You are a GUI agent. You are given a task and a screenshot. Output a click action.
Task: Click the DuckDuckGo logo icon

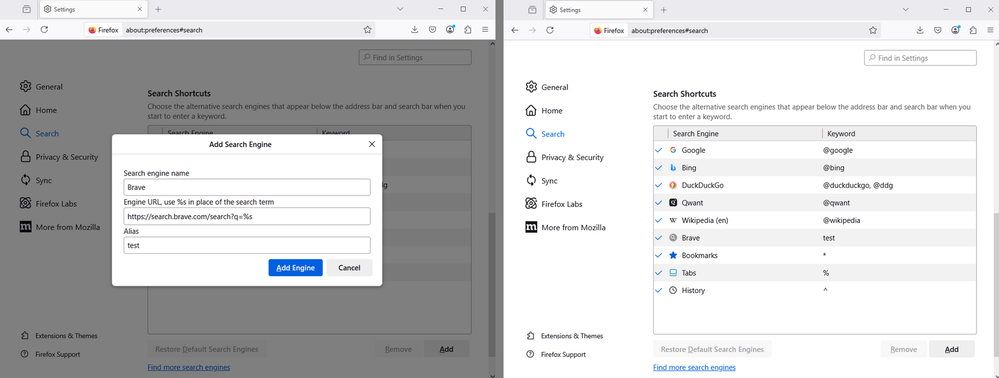673,185
